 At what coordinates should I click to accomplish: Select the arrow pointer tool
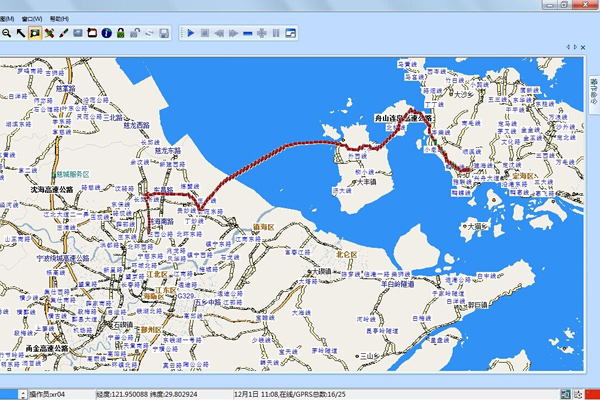[x=20, y=33]
